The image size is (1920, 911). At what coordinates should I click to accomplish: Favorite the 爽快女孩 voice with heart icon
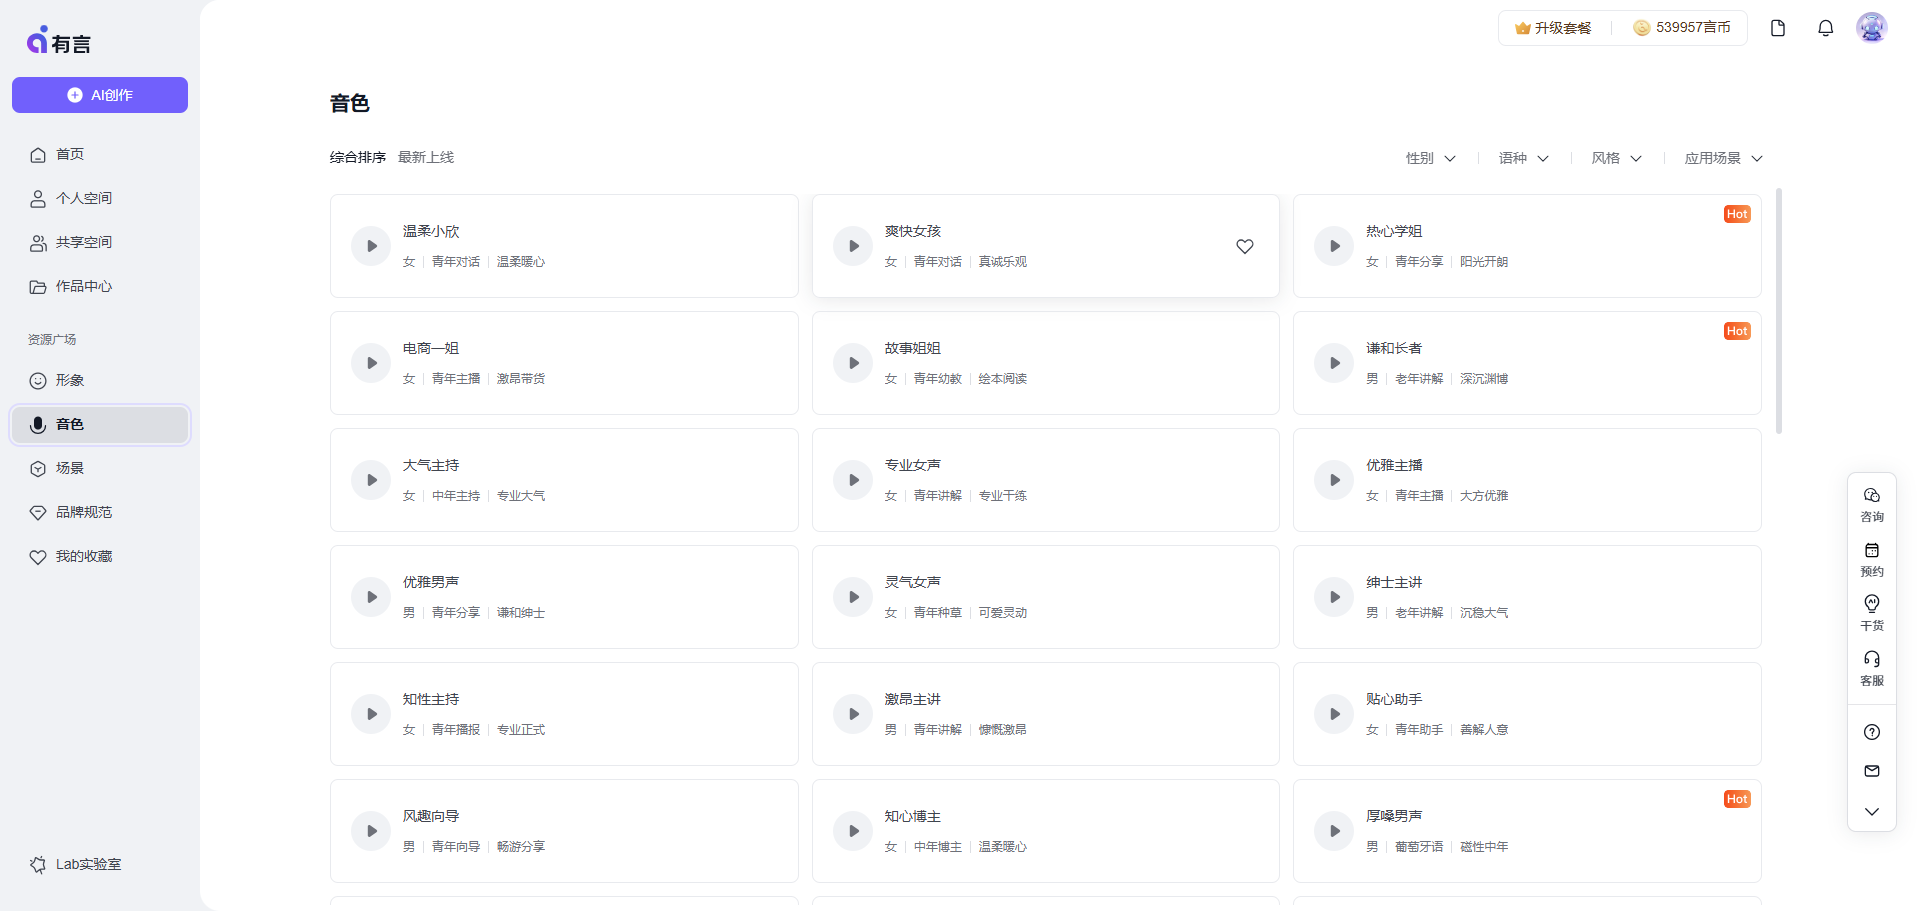click(1244, 246)
